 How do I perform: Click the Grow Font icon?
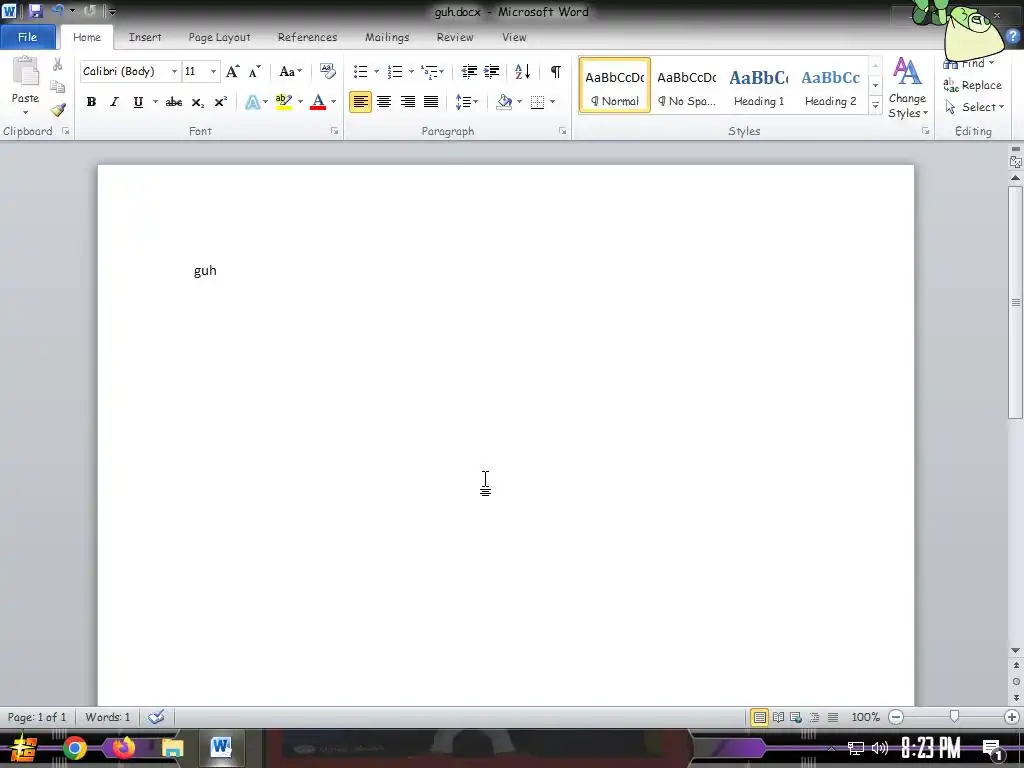(x=232, y=71)
